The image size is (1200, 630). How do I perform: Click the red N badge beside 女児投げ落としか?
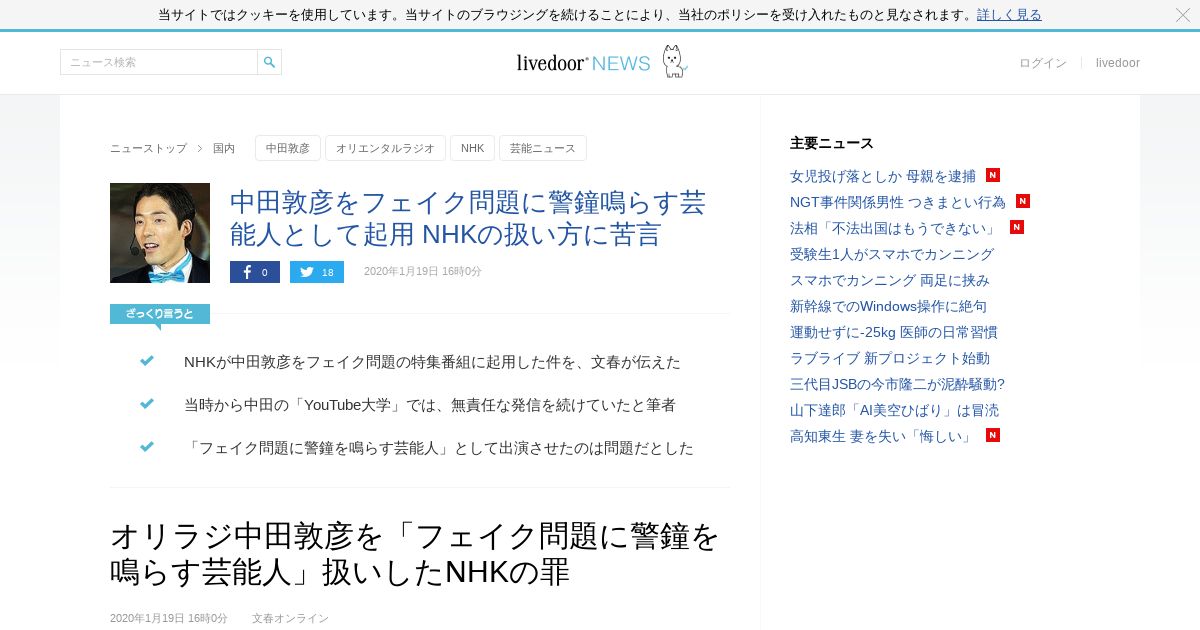[993, 175]
